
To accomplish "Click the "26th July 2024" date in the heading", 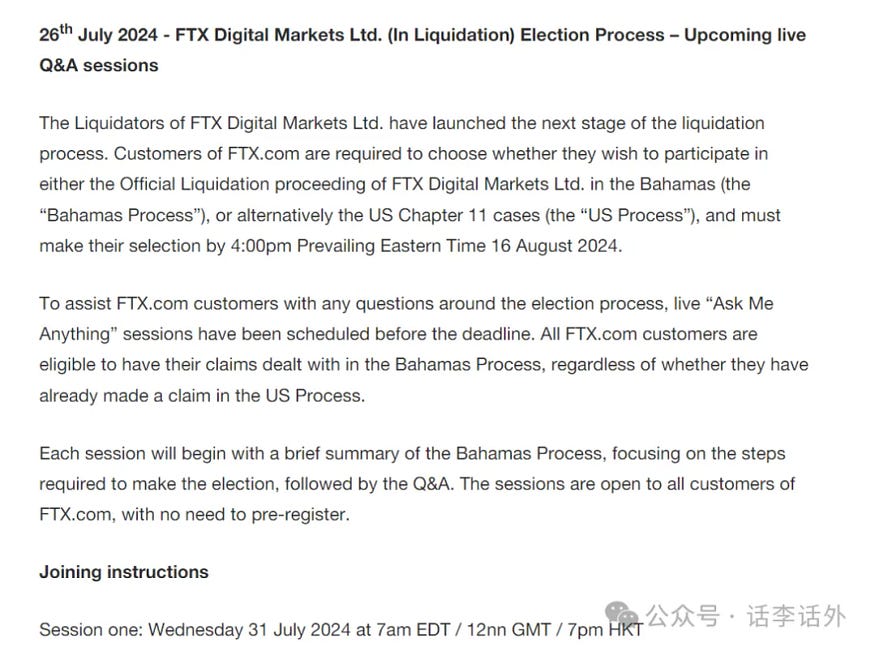I will tap(97, 35).
